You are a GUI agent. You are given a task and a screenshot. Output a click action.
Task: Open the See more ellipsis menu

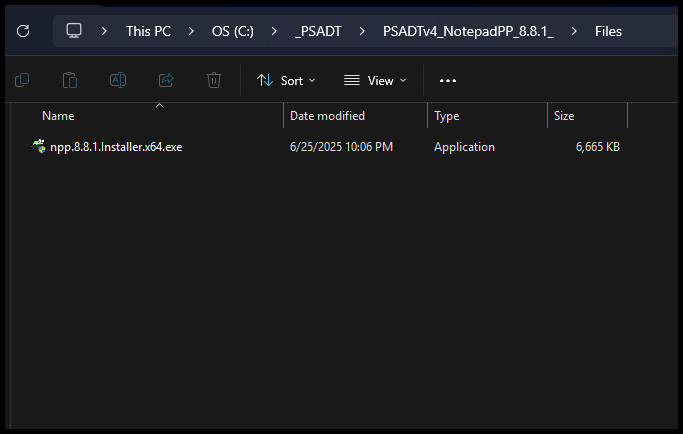(x=448, y=81)
